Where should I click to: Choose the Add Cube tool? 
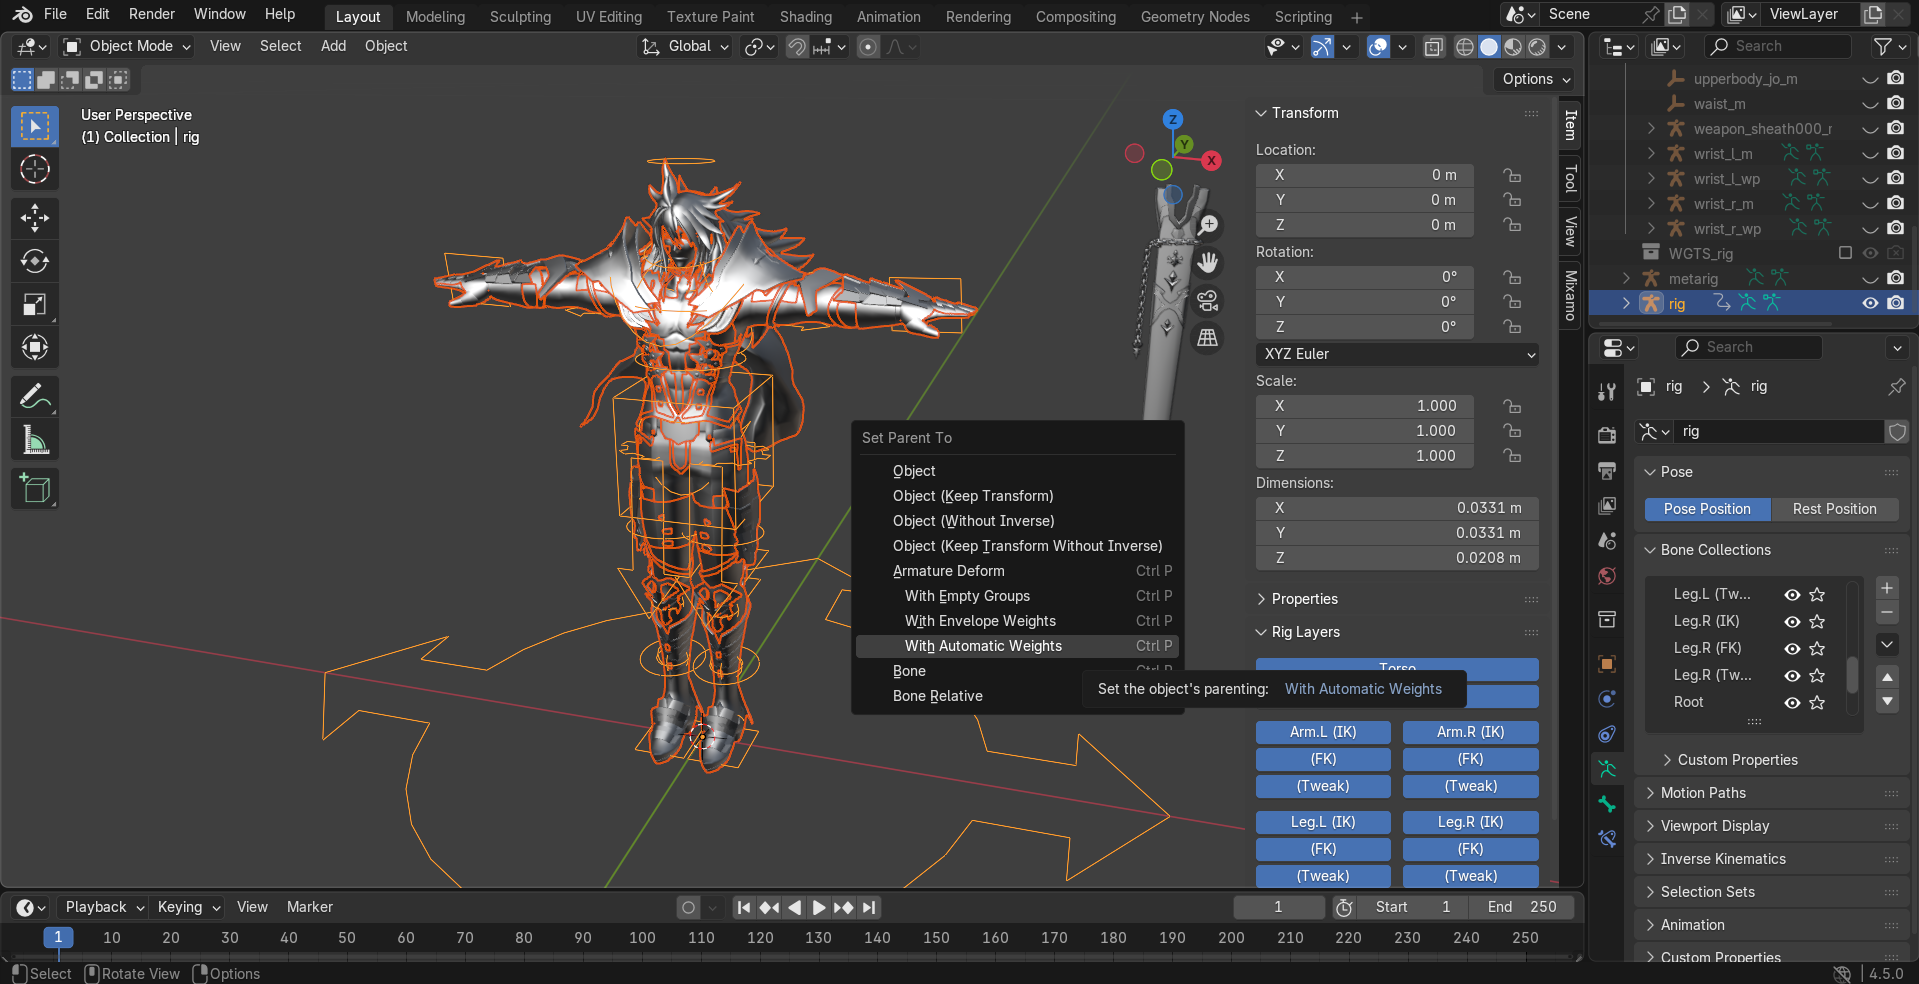click(35, 489)
